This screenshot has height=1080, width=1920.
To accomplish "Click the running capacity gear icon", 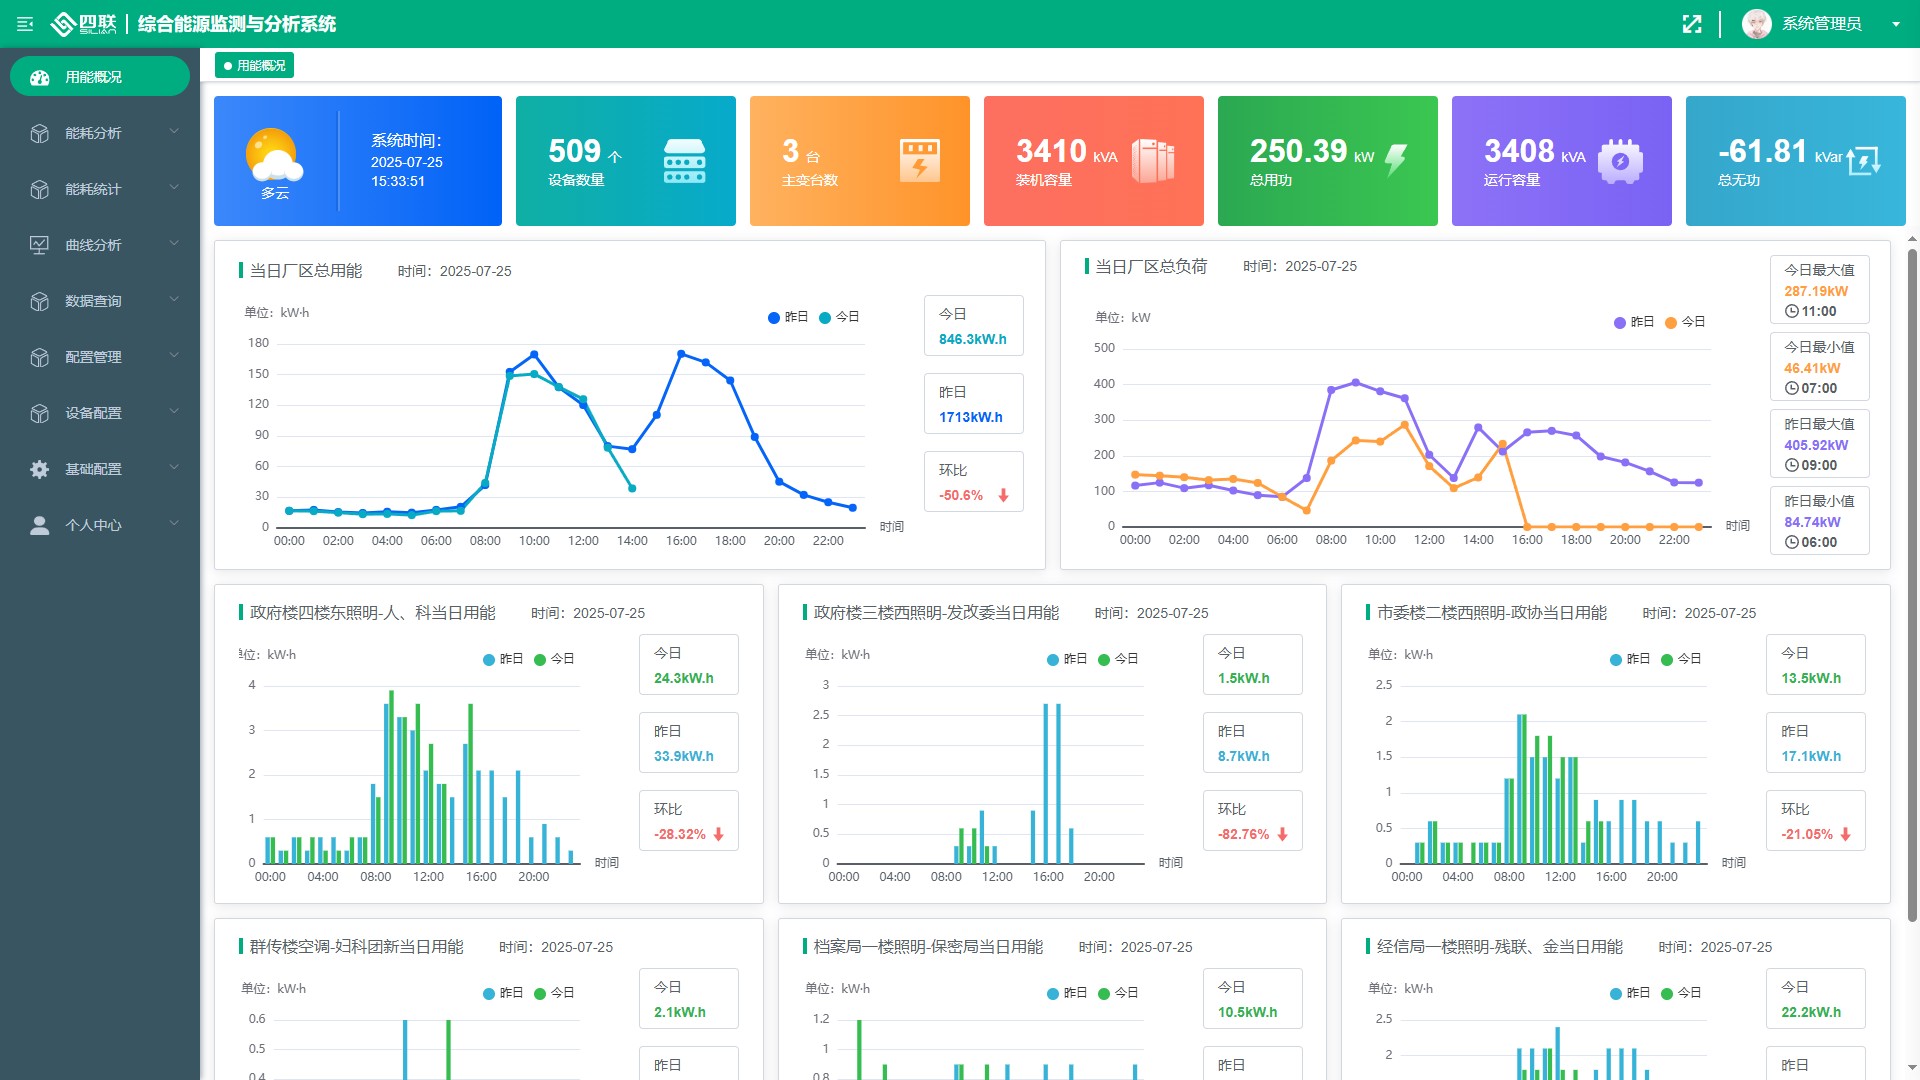I will click(1620, 161).
